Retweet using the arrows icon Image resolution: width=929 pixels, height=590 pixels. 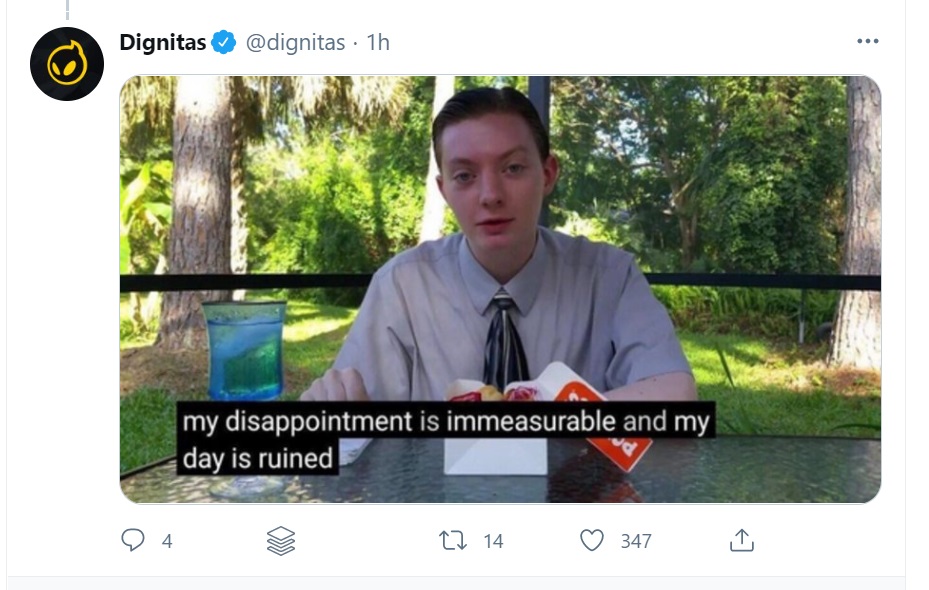coord(453,540)
